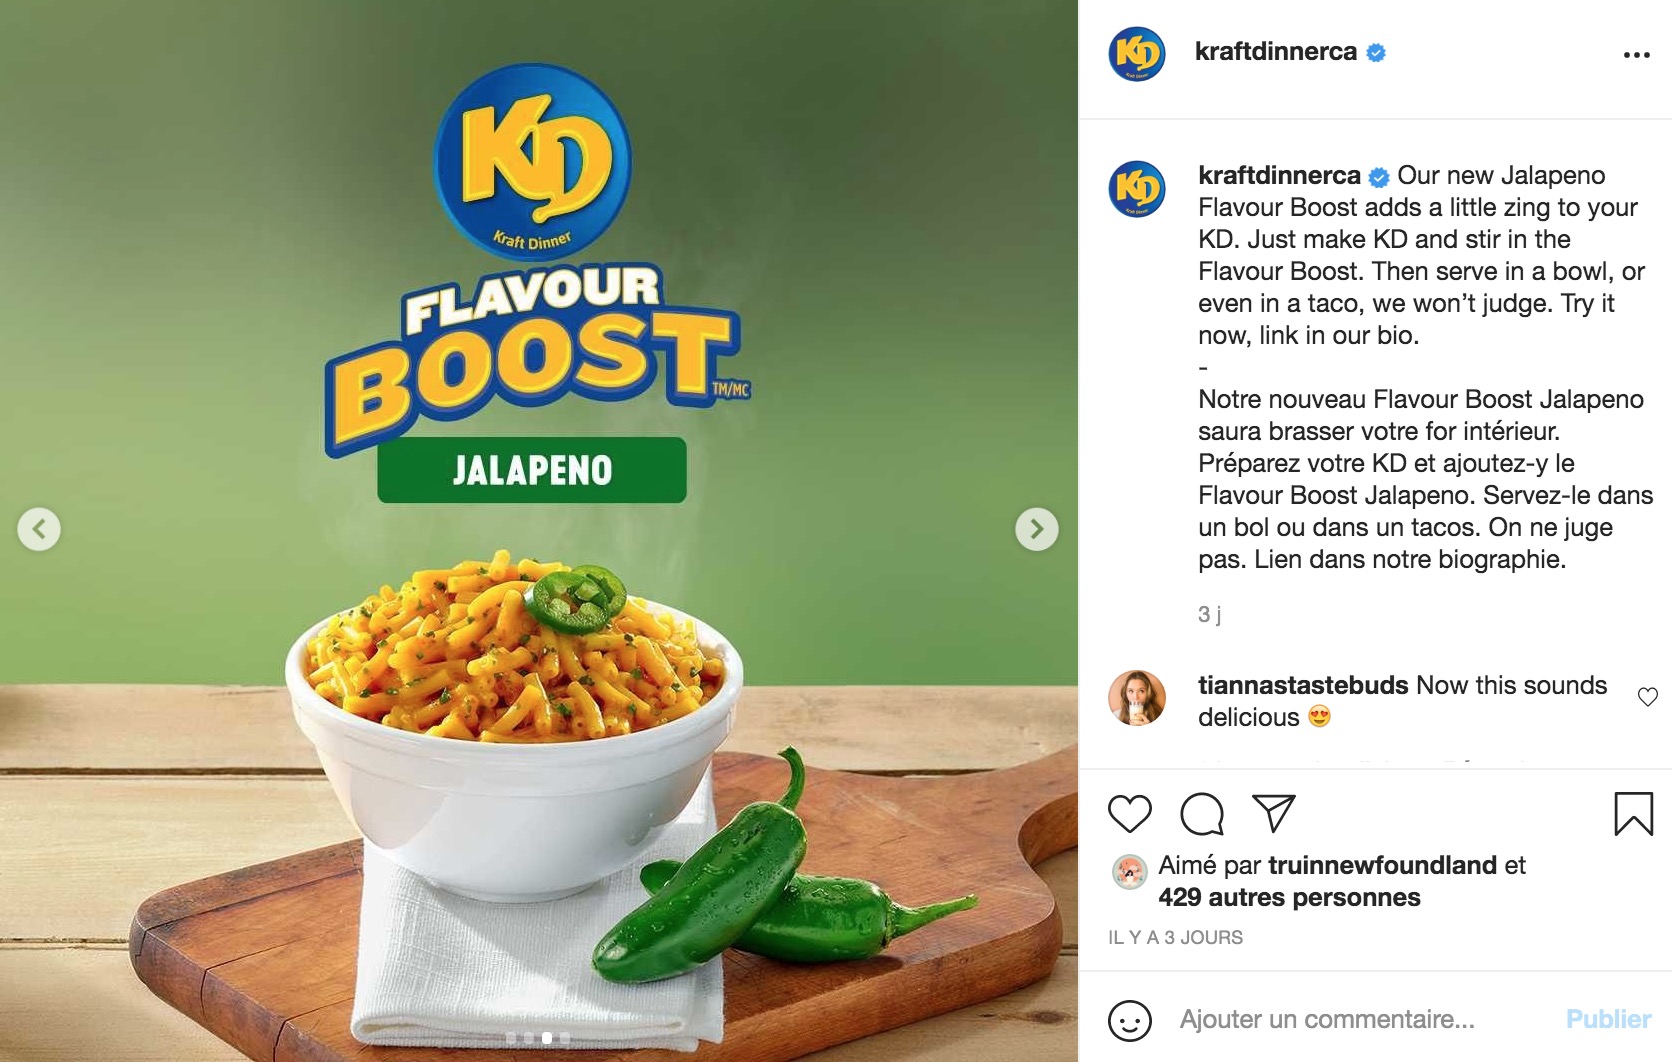Go to next carousel image
The height and width of the screenshot is (1062, 1672).
point(1036,529)
